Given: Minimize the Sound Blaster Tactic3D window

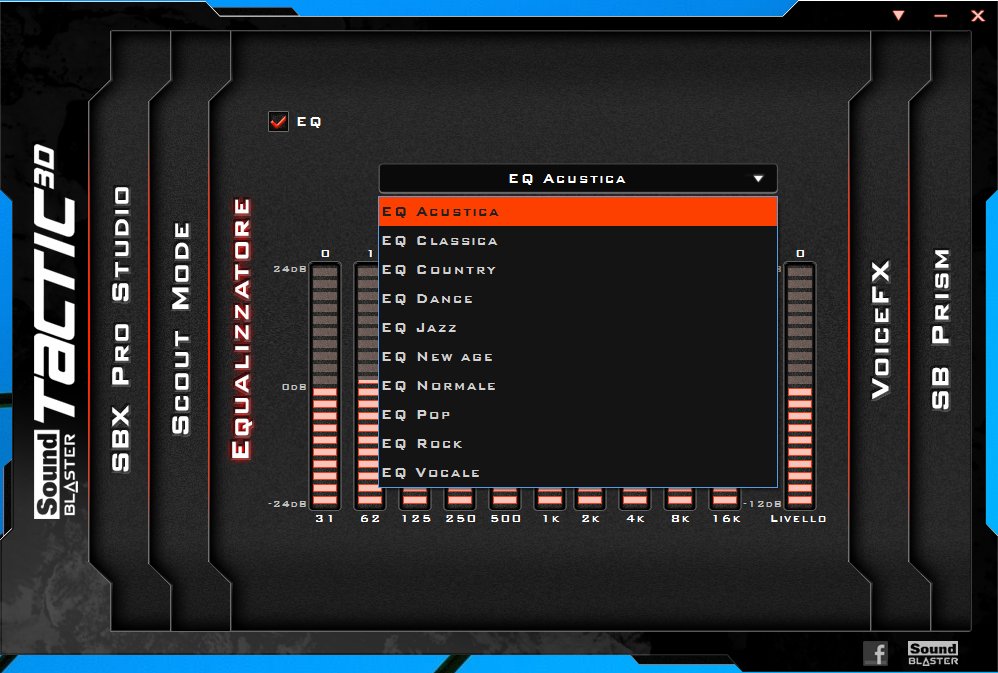Looking at the screenshot, I should 941,16.
